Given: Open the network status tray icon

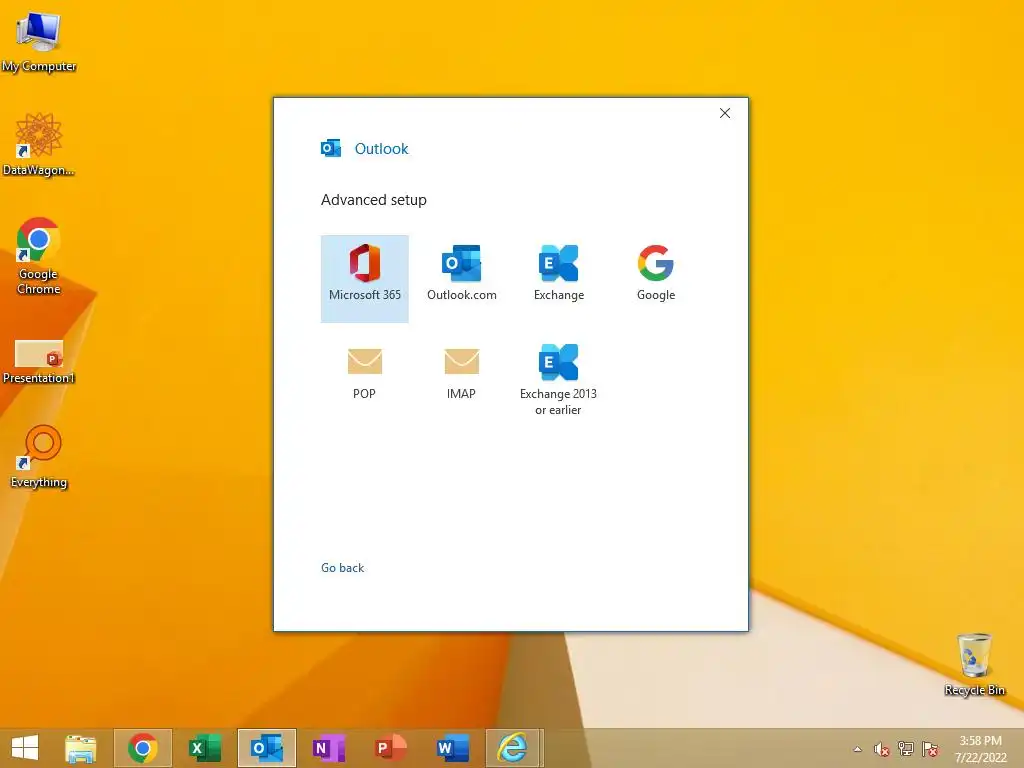Looking at the screenshot, I should coord(906,749).
